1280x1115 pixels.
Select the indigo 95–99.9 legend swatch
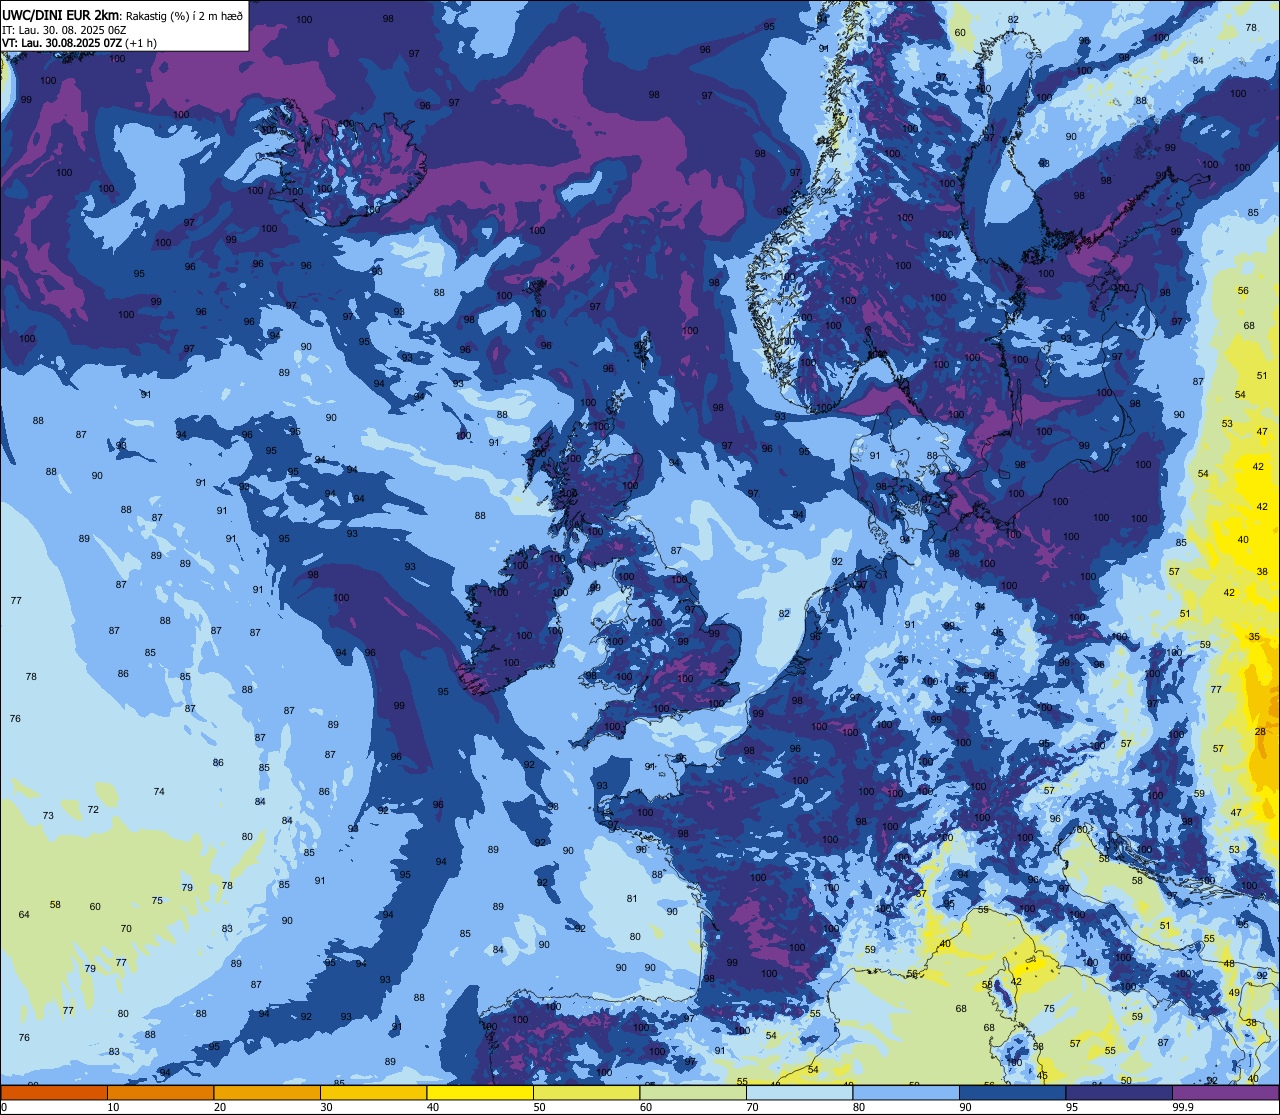pos(1119,1092)
